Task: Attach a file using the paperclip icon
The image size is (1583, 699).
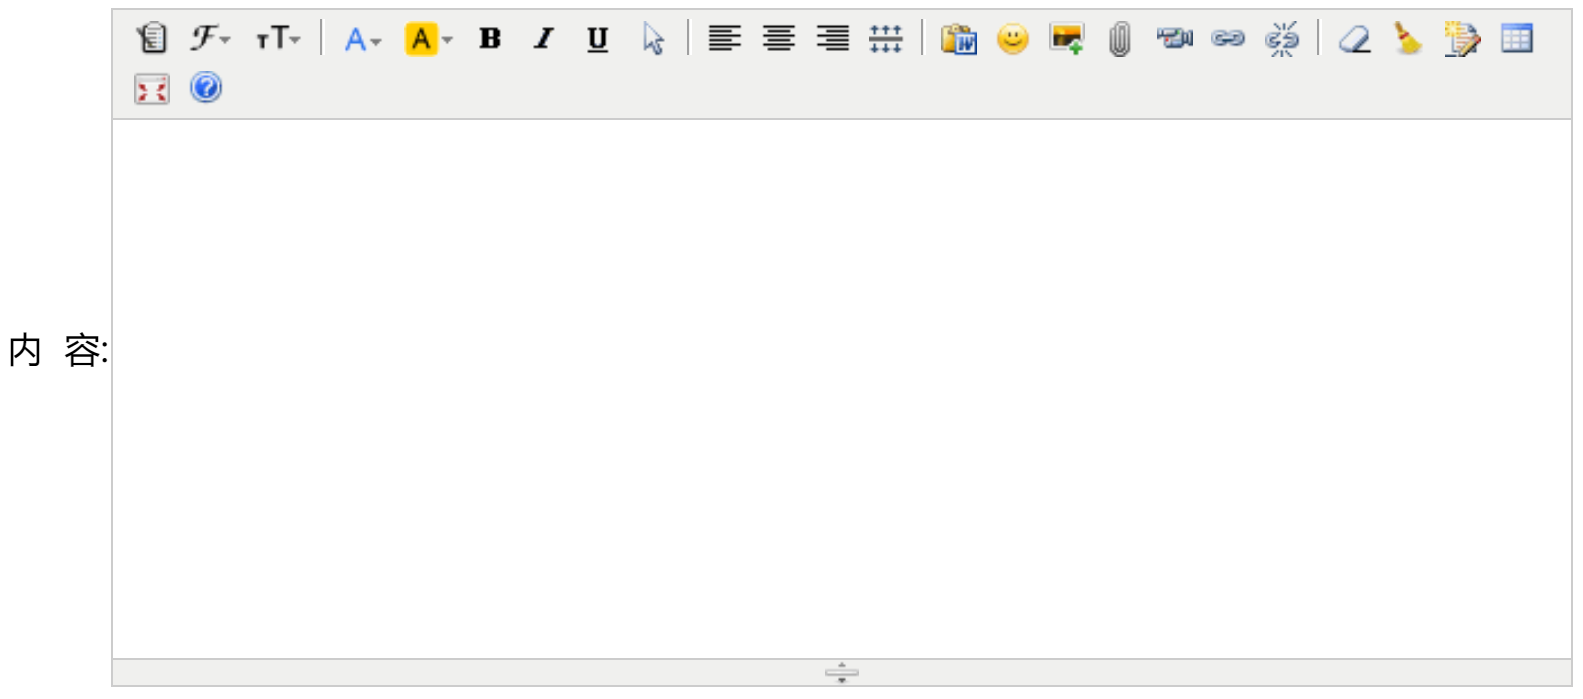Action: point(1120,39)
